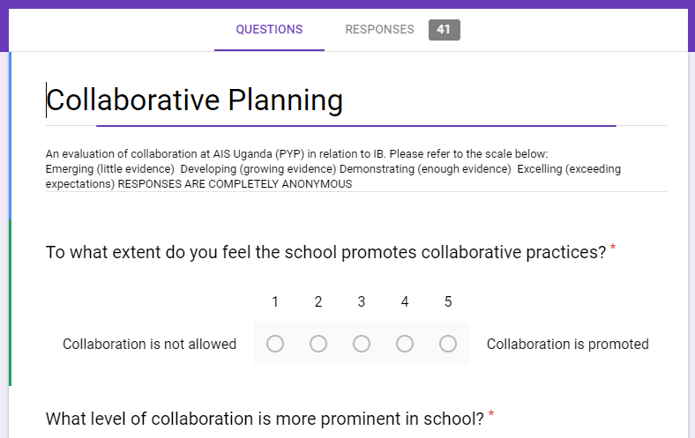This screenshot has width=695, height=438.
Task: Pick the rating 4 radio option
Action: tap(405, 344)
